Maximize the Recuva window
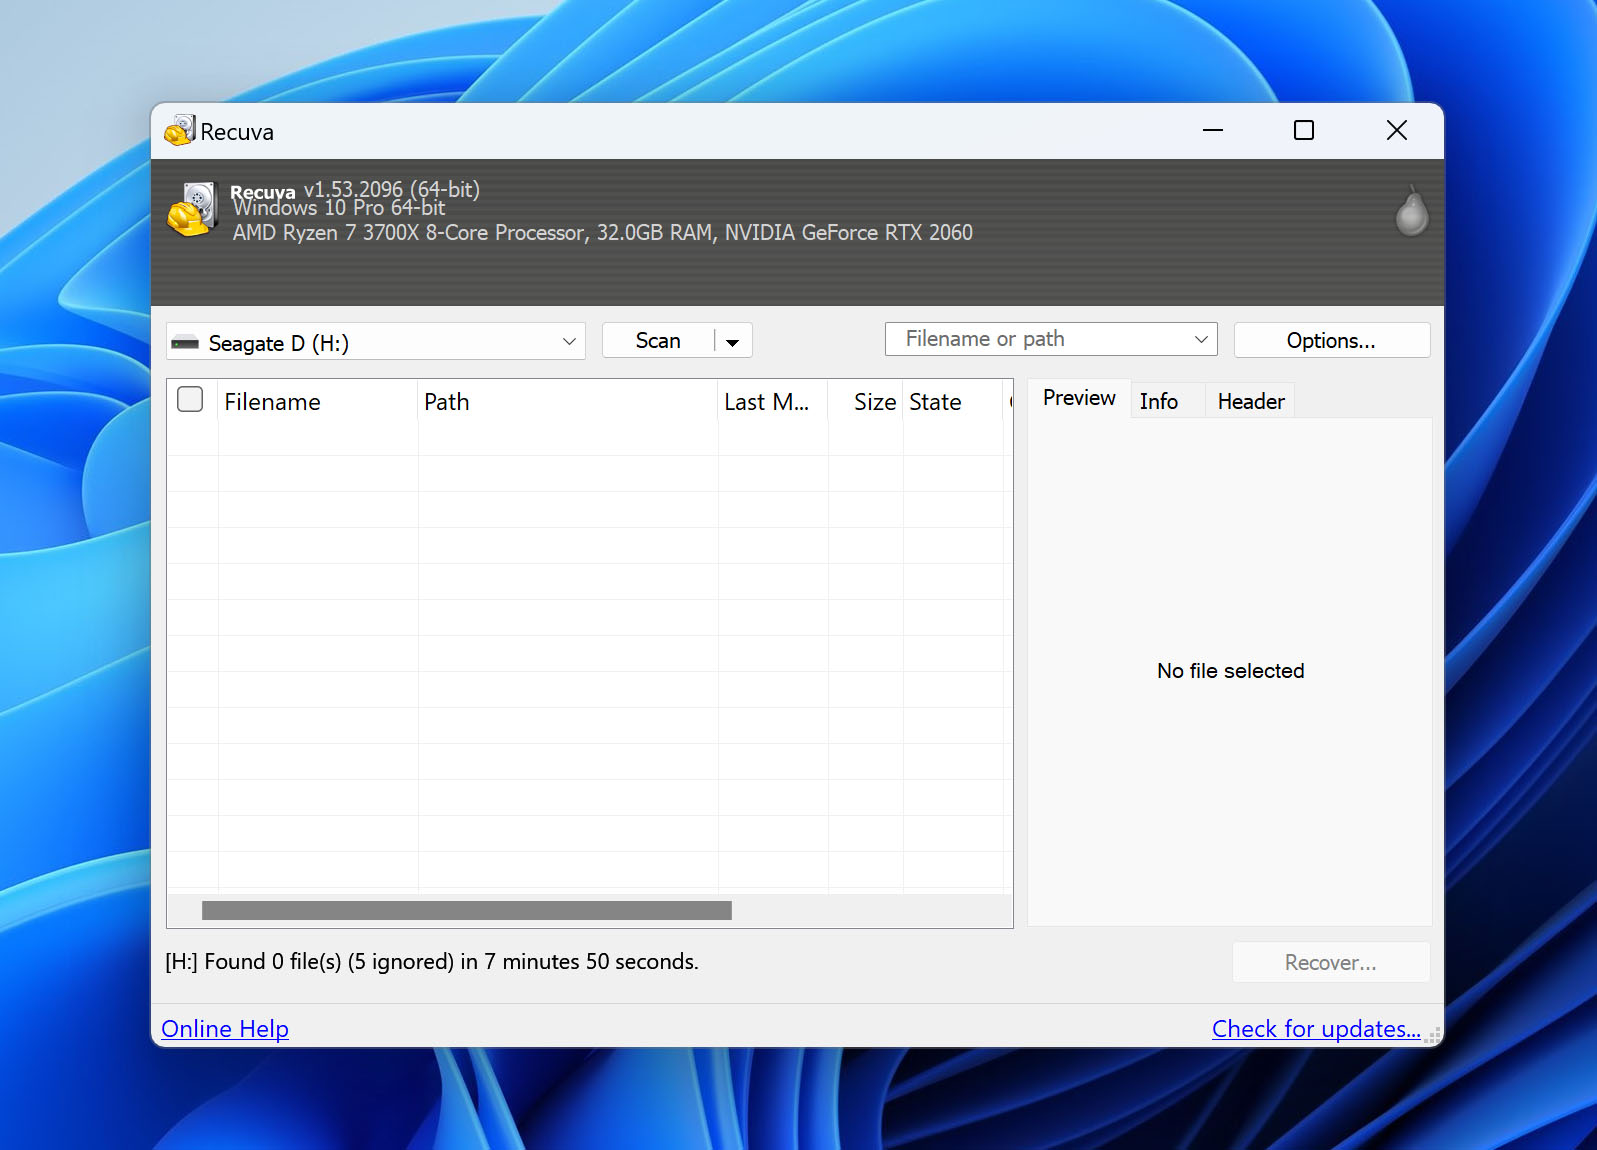The width and height of the screenshot is (1597, 1150). 1304,130
